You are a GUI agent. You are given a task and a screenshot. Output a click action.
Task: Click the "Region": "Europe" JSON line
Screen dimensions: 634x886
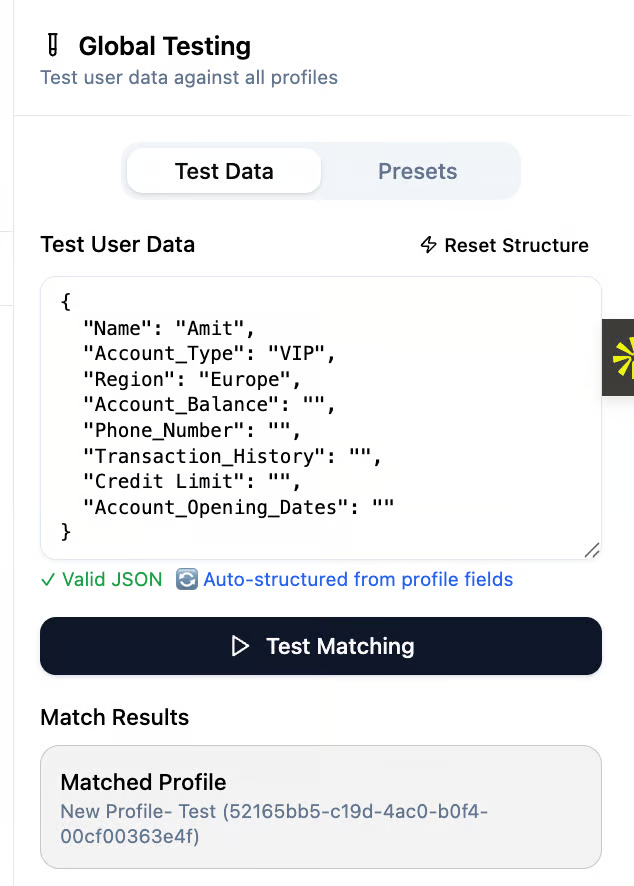(x=192, y=378)
